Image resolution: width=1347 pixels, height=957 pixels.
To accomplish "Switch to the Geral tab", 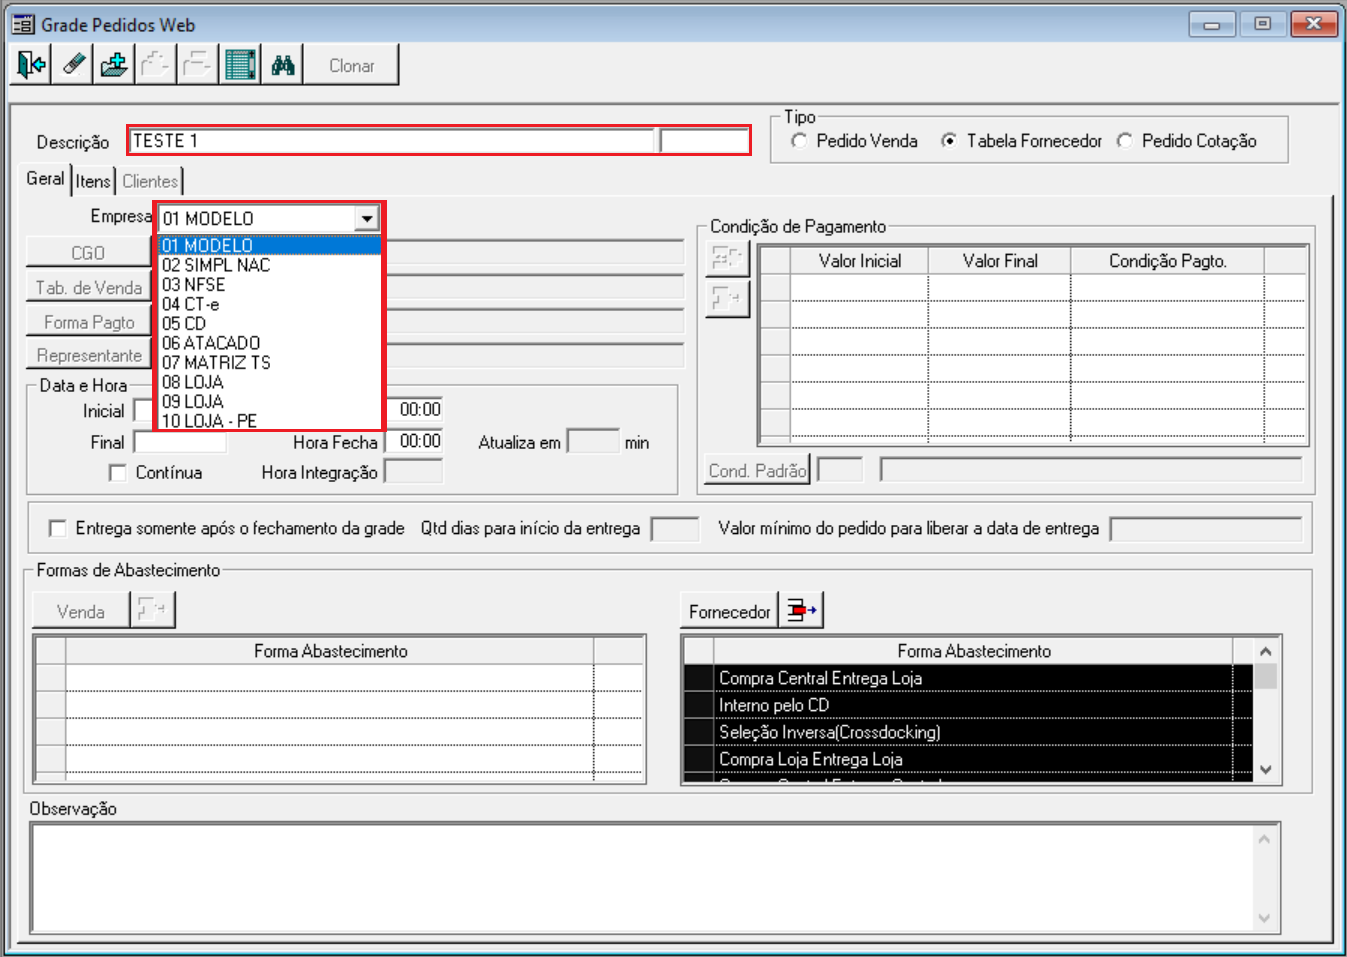I will pos(45,179).
